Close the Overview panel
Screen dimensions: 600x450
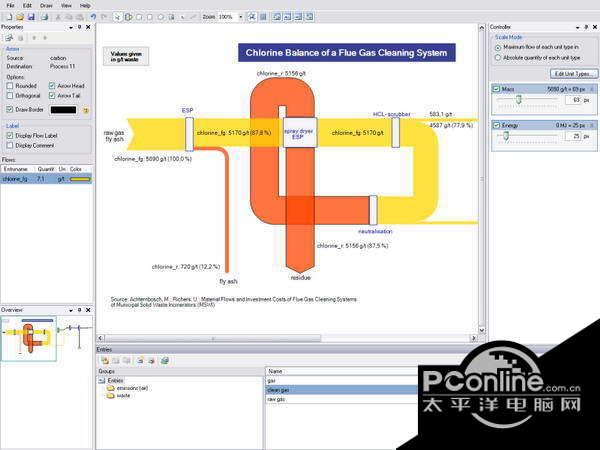coord(88,310)
